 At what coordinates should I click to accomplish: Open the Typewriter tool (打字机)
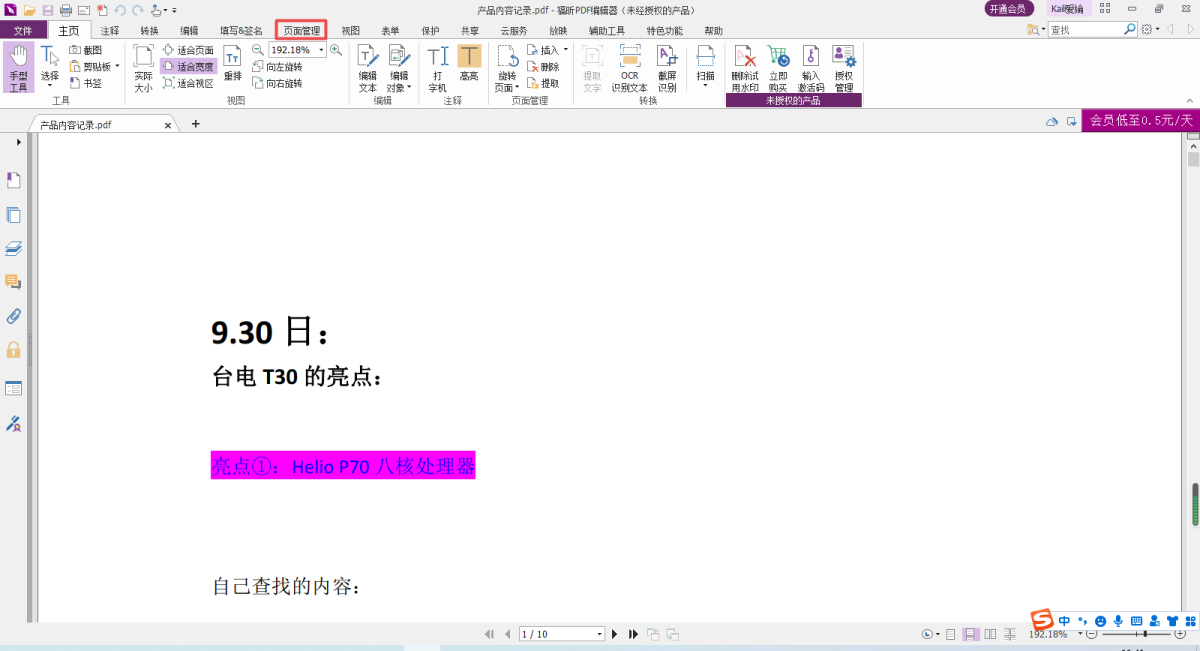[438, 67]
